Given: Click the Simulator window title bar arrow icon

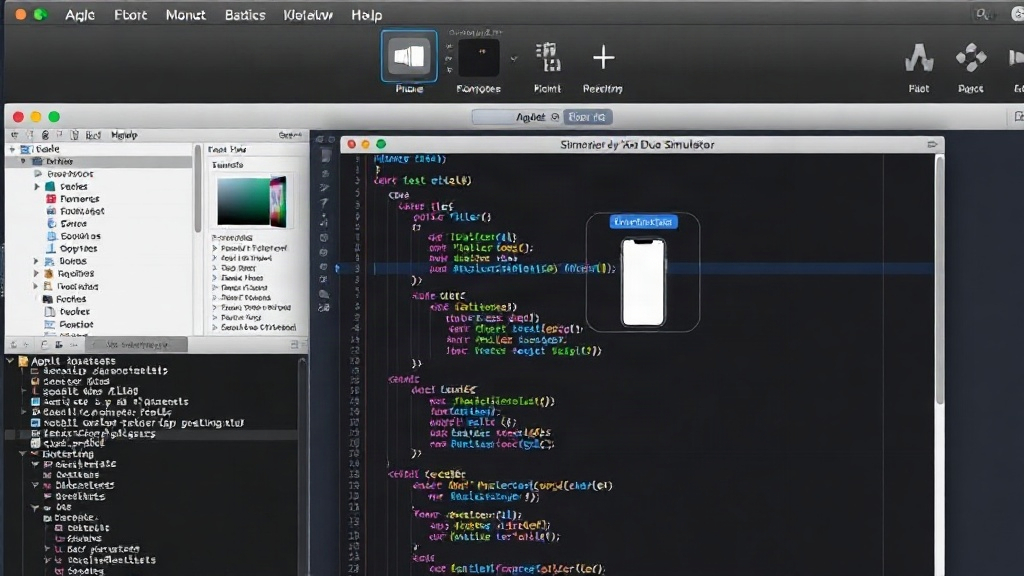Looking at the screenshot, I should coord(932,144).
